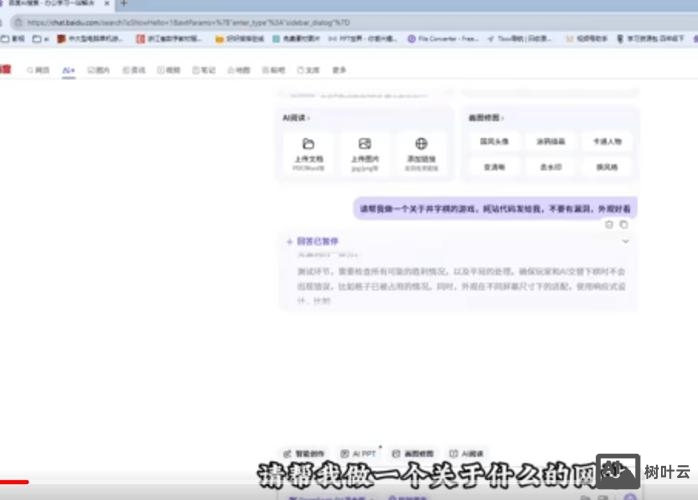Screen dimensions: 698x500
Task: Click the purple user prompt message bubble
Action: (x=495, y=208)
